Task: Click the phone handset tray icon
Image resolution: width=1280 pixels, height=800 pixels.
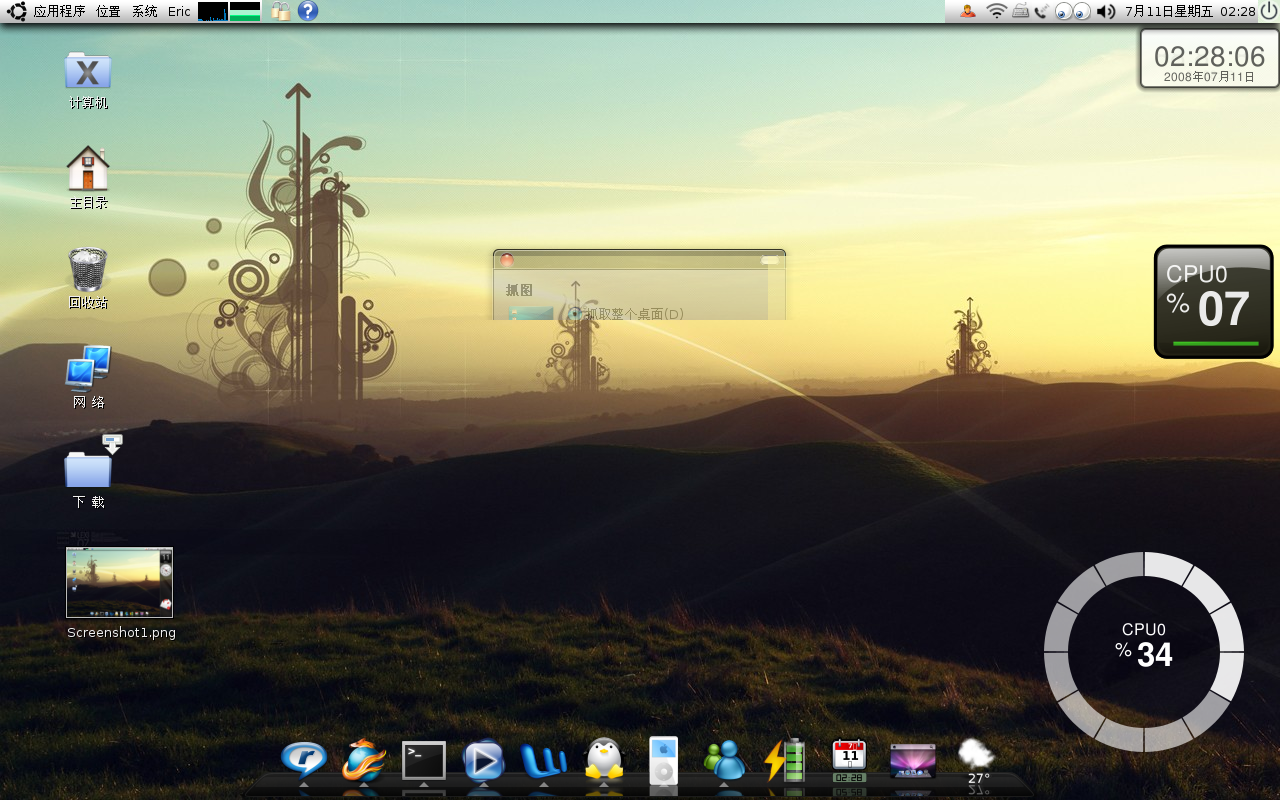Action: click(x=1042, y=11)
